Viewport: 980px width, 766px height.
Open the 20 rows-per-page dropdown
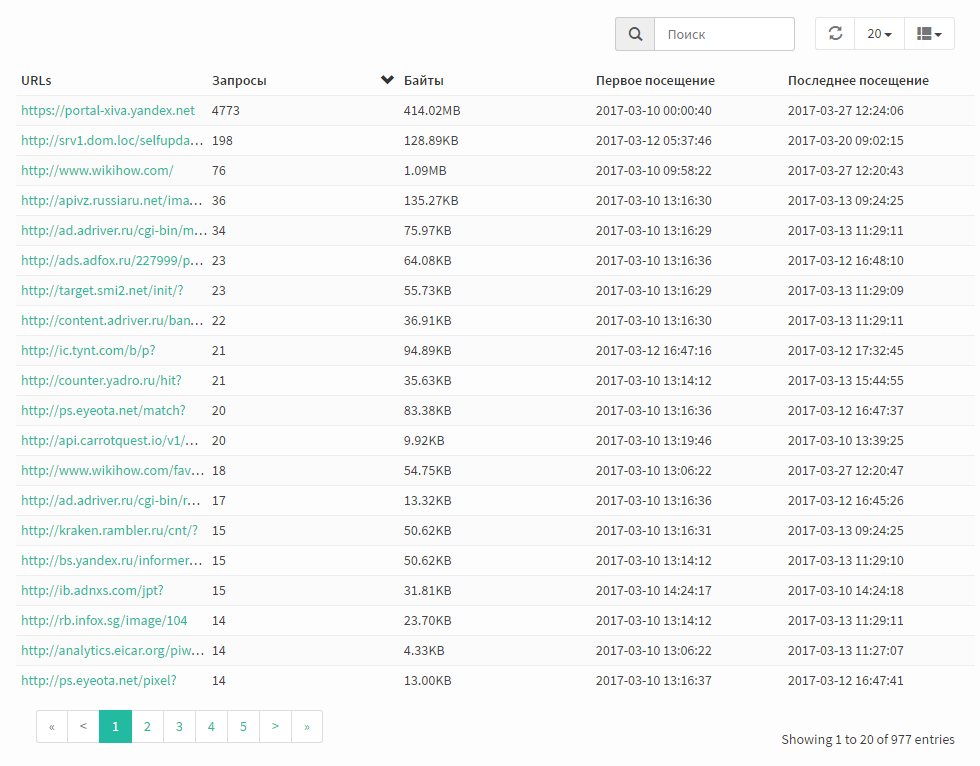point(879,34)
